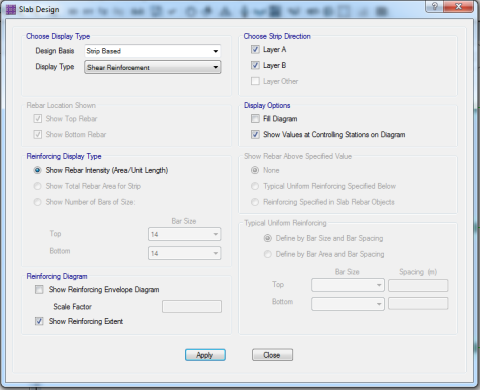
Task: Select Show Rebar Intensity radio button
Action: (37, 170)
